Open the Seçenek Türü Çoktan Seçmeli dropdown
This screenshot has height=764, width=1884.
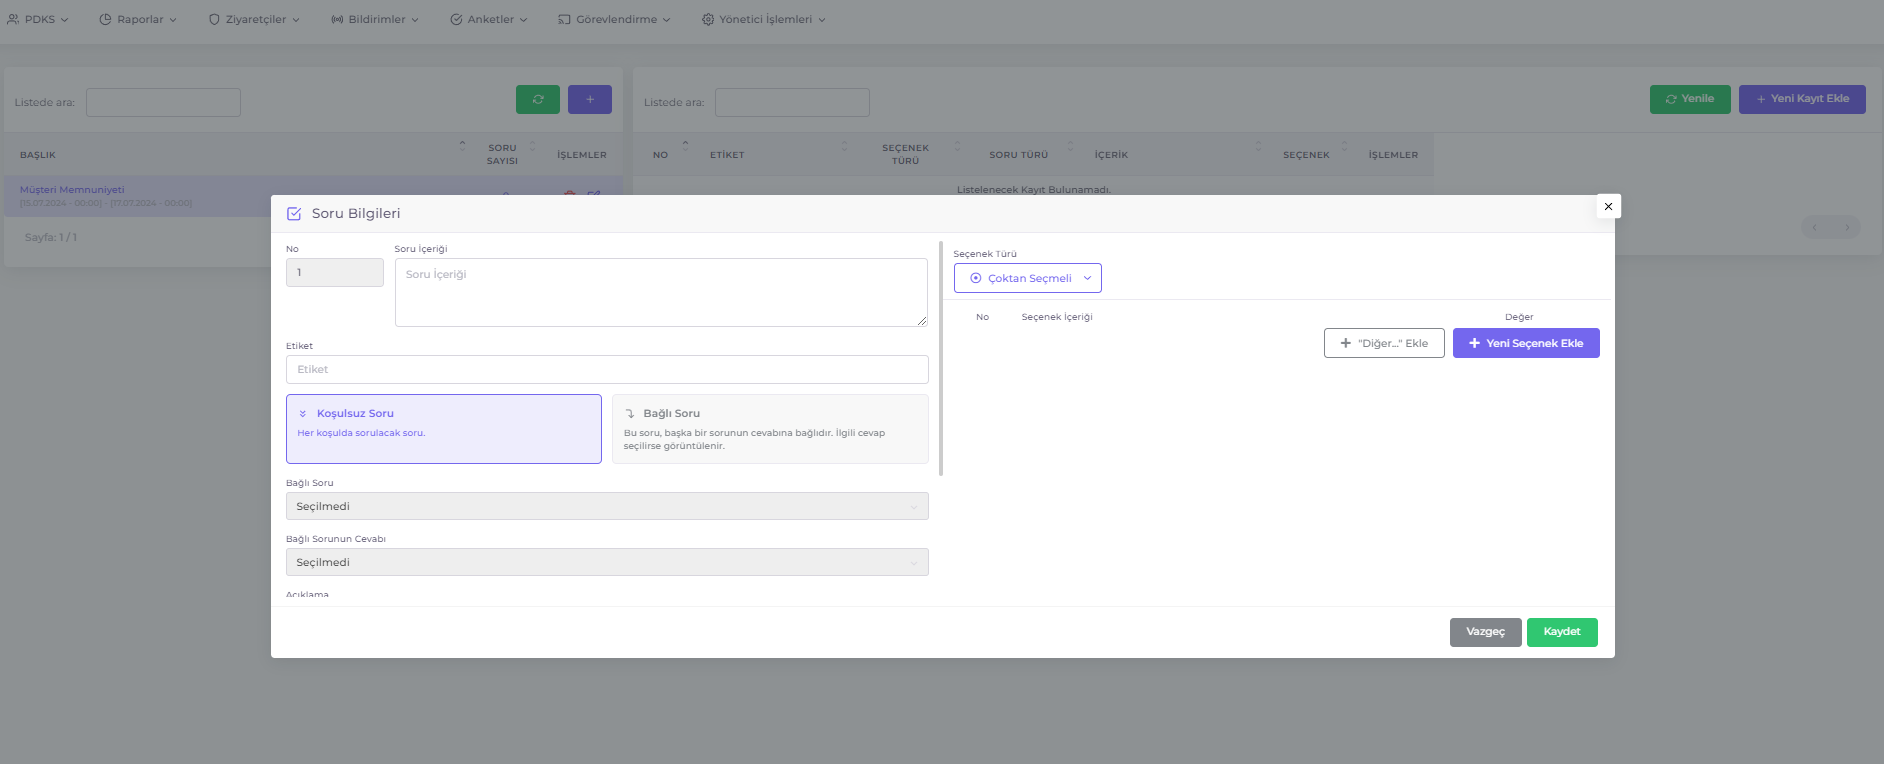click(1028, 278)
